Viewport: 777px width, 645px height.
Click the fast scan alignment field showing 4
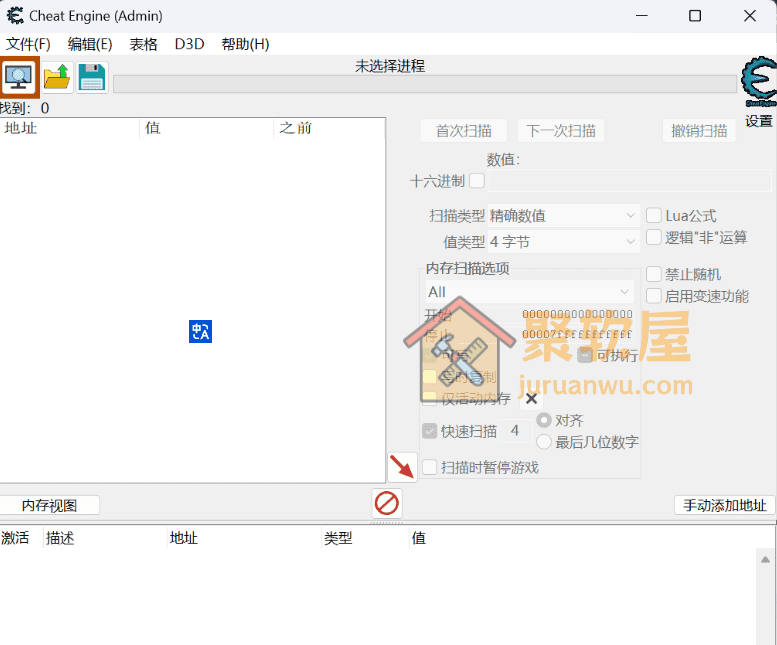tap(515, 430)
